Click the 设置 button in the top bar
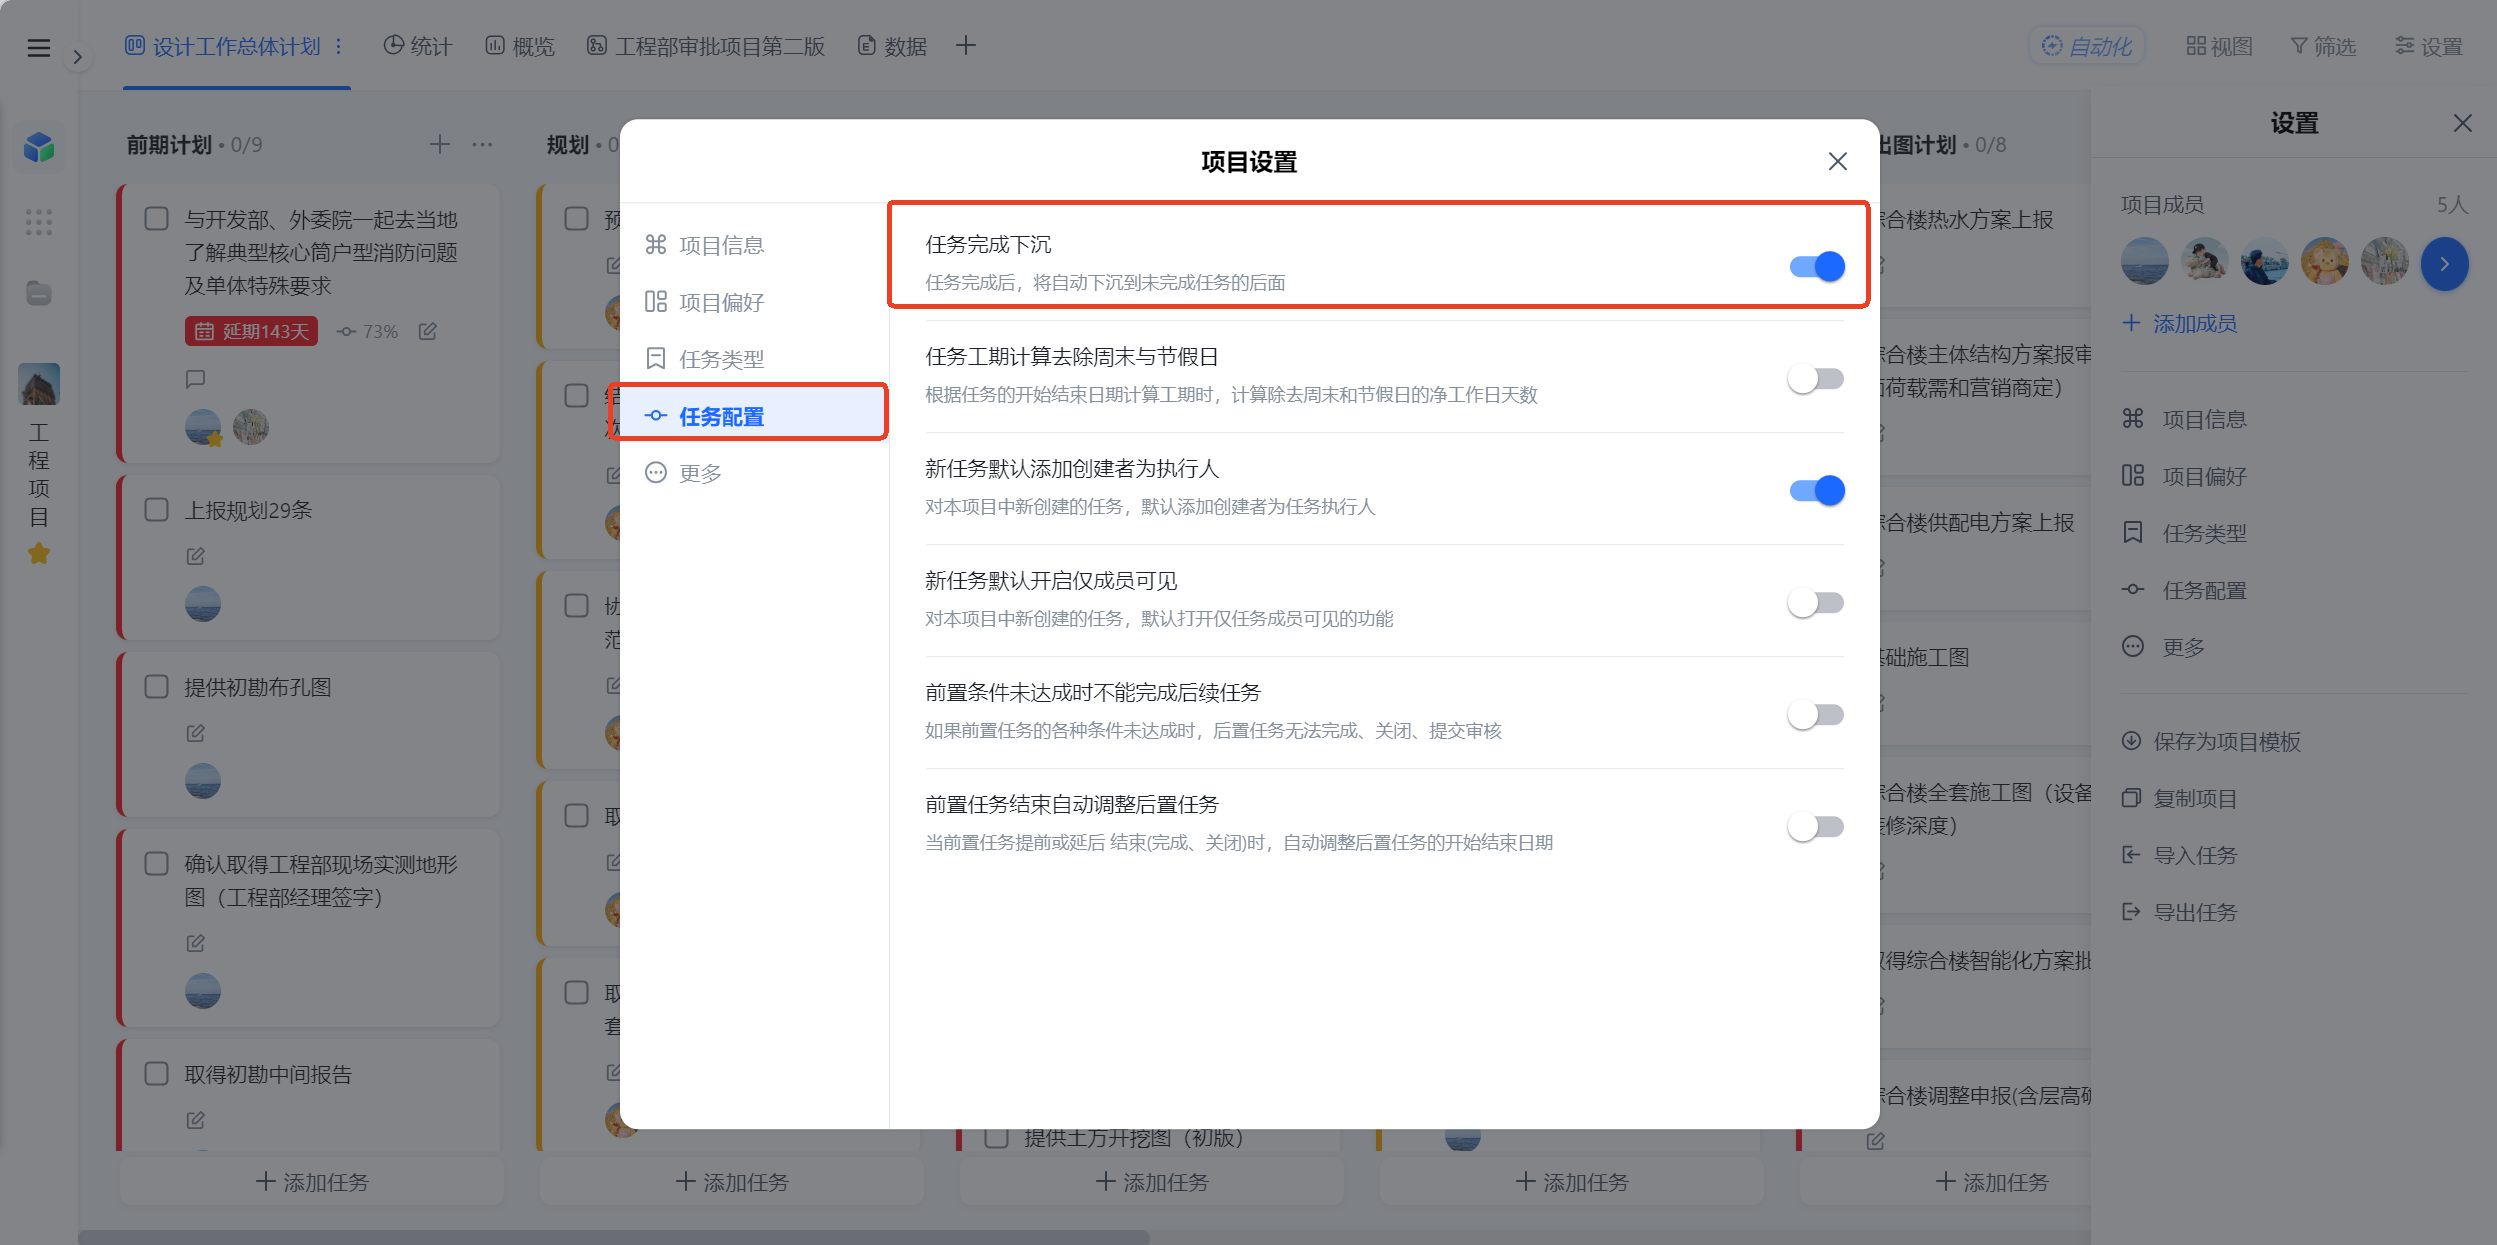Viewport: 2497px width, 1245px height. coord(2428,46)
